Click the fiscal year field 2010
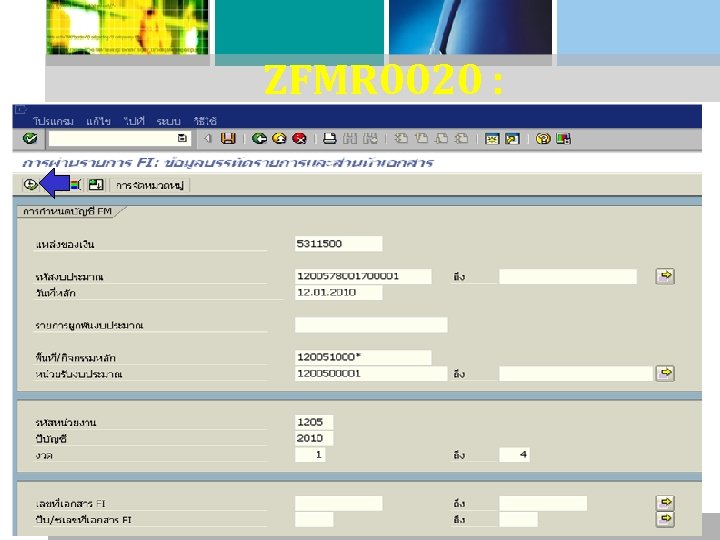Image resolution: width=720 pixels, height=540 pixels. pos(314,438)
